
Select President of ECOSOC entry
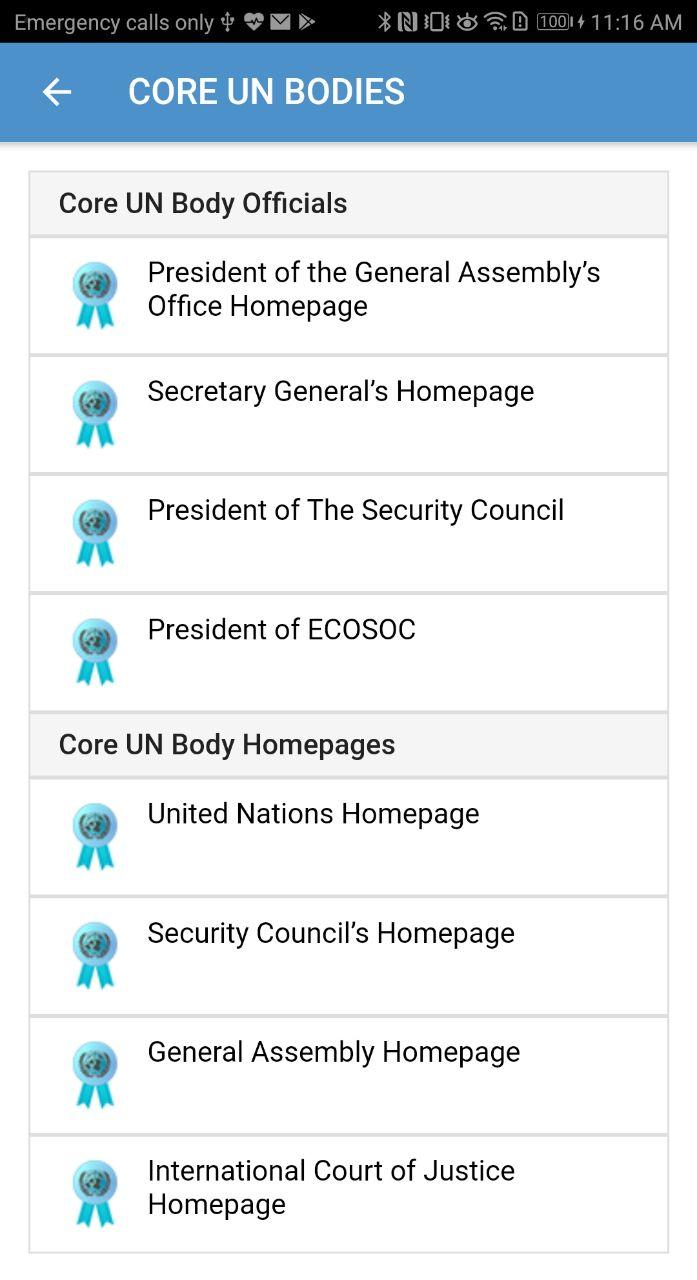(348, 652)
